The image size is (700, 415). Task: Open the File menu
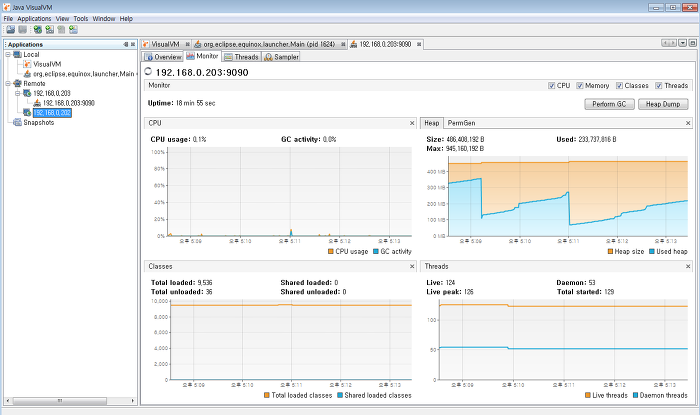(x=8, y=19)
